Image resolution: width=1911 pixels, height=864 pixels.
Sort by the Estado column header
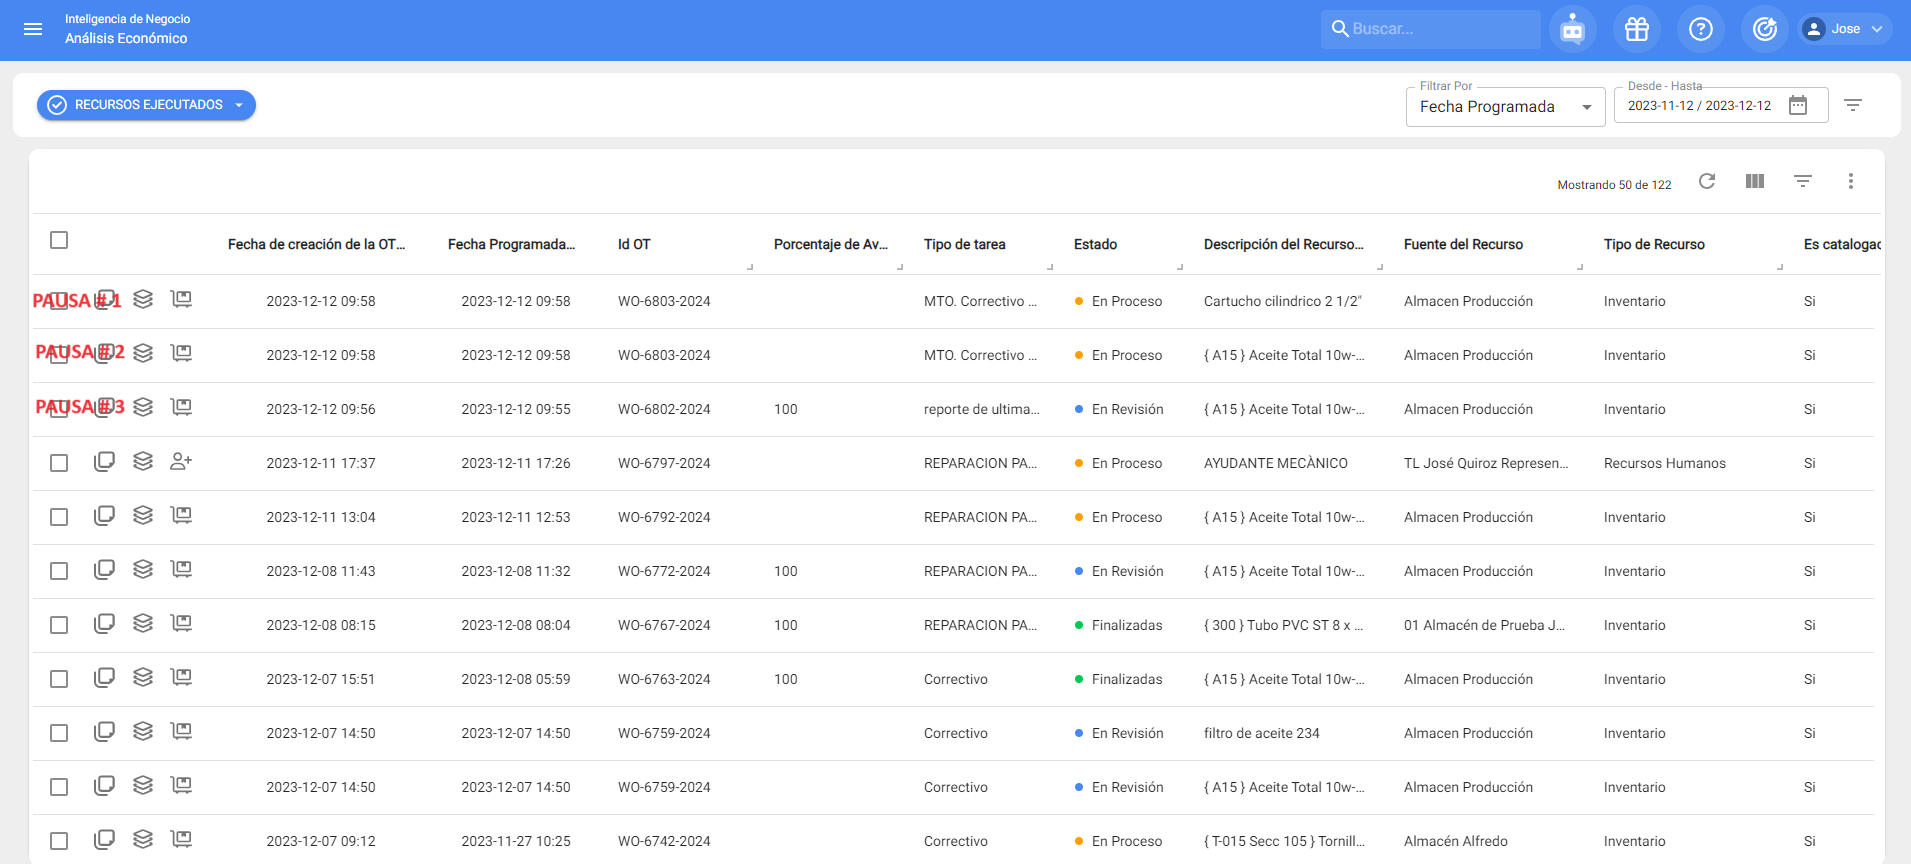point(1095,244)
